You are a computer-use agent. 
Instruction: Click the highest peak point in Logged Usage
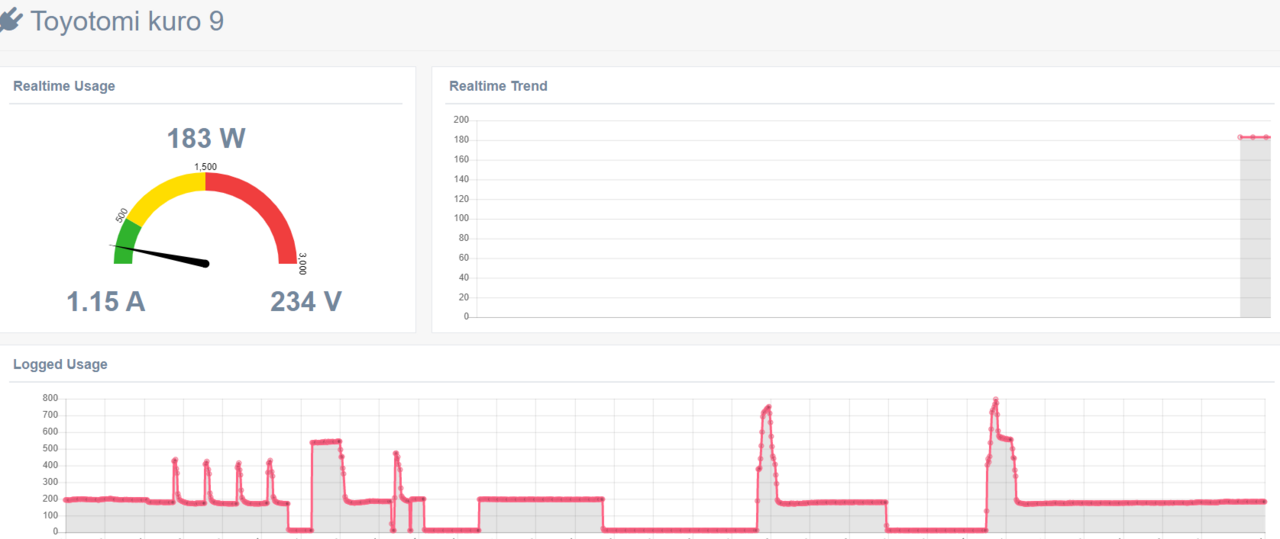(995, 400)
